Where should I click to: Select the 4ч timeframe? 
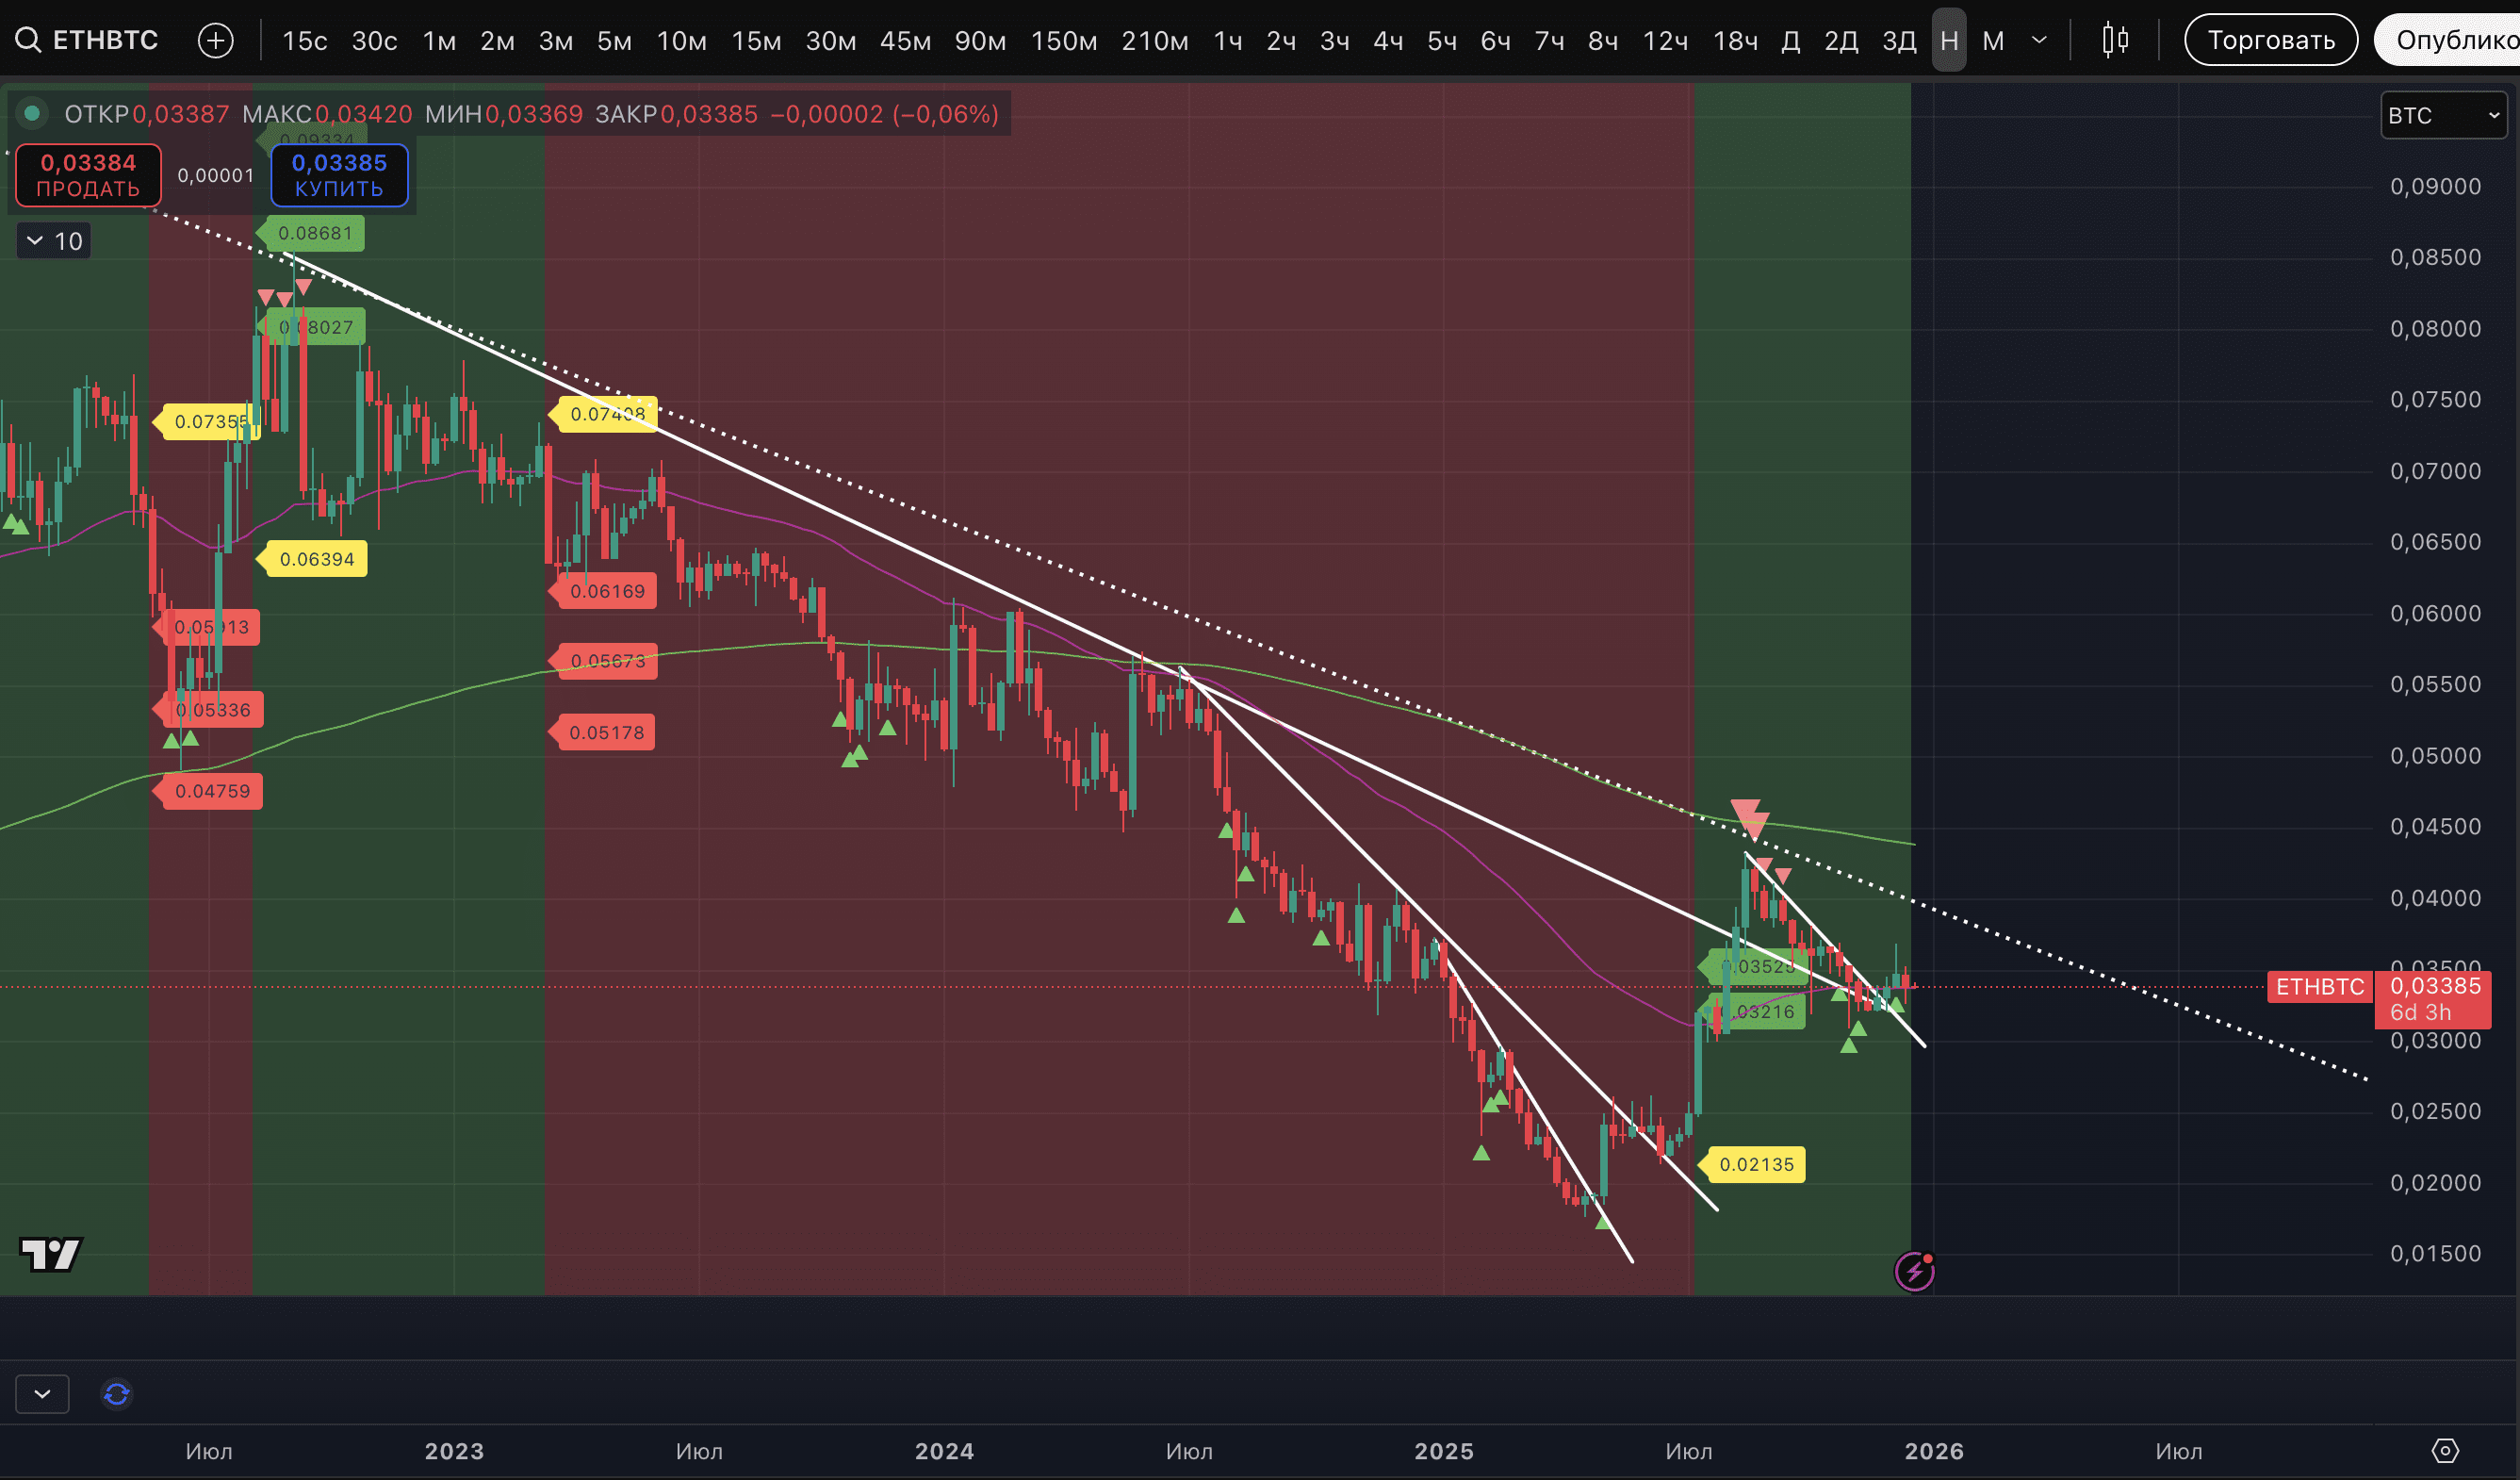(1387, 40)
